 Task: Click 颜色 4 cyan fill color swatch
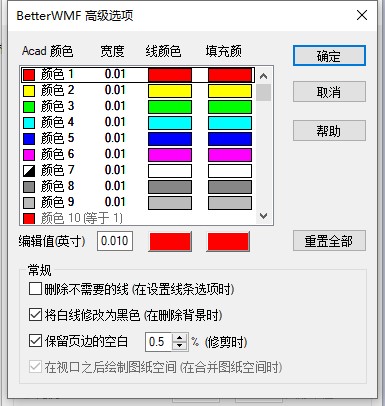pos(230,123)
